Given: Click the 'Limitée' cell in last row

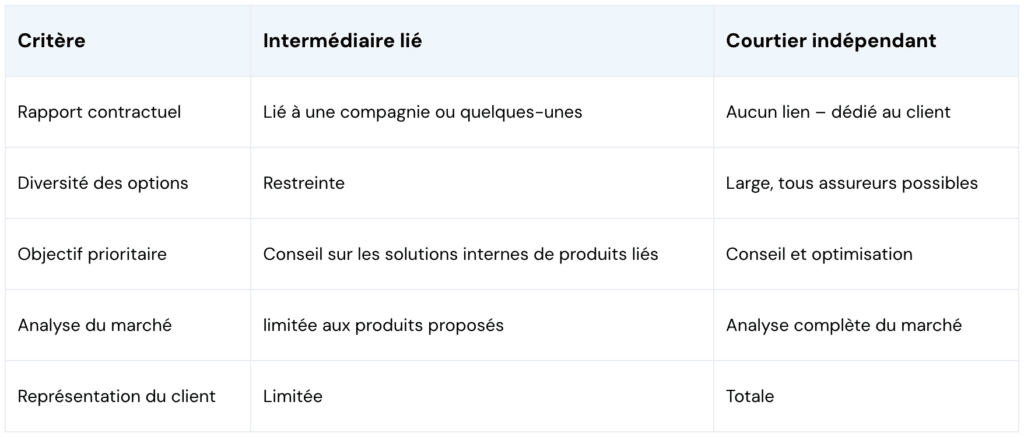Looking at the screenshot, I should 293,396.
